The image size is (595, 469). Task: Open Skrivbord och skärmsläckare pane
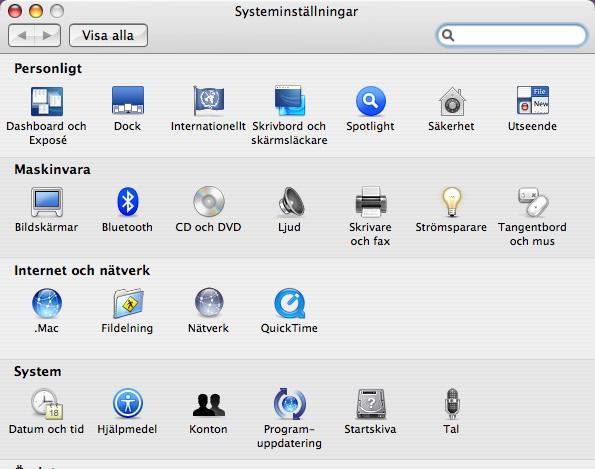(290, 101)
